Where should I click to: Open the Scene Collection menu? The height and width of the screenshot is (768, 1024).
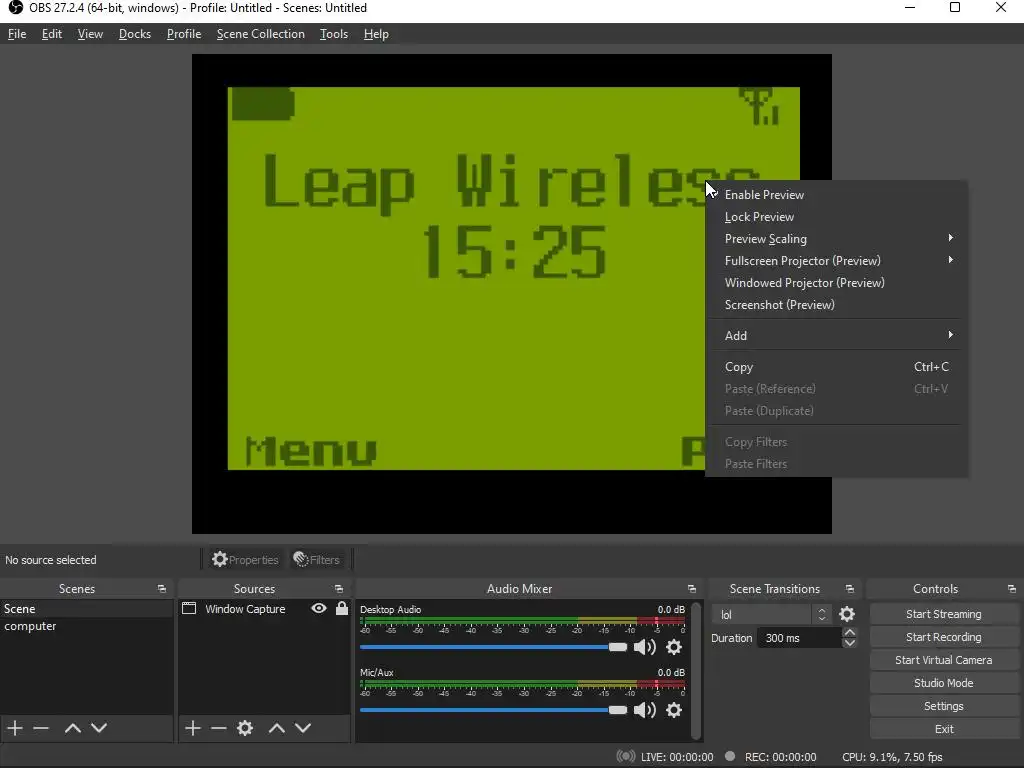261,34
